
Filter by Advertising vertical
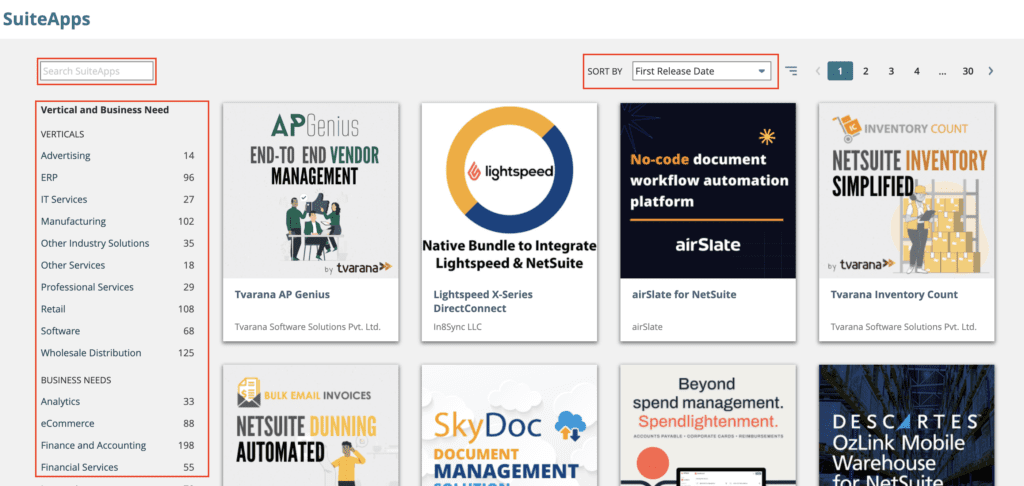[x=66, y=156]
